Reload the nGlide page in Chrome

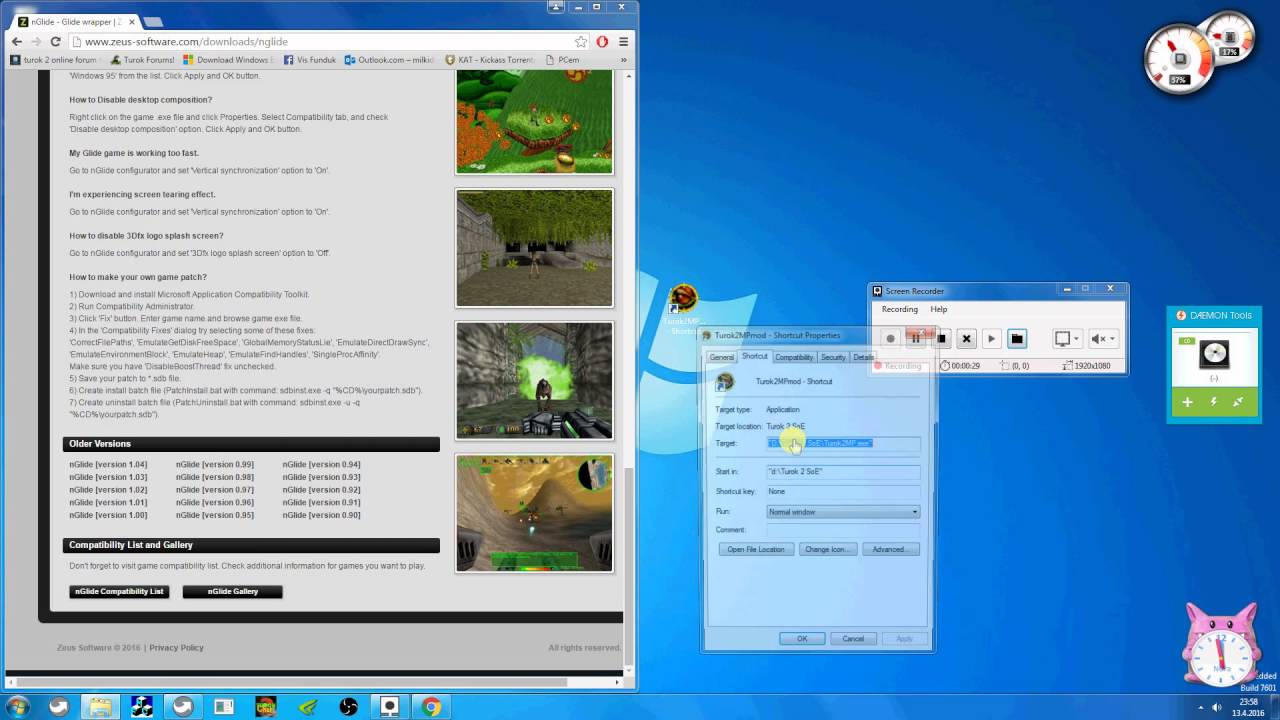pos(56,42)
